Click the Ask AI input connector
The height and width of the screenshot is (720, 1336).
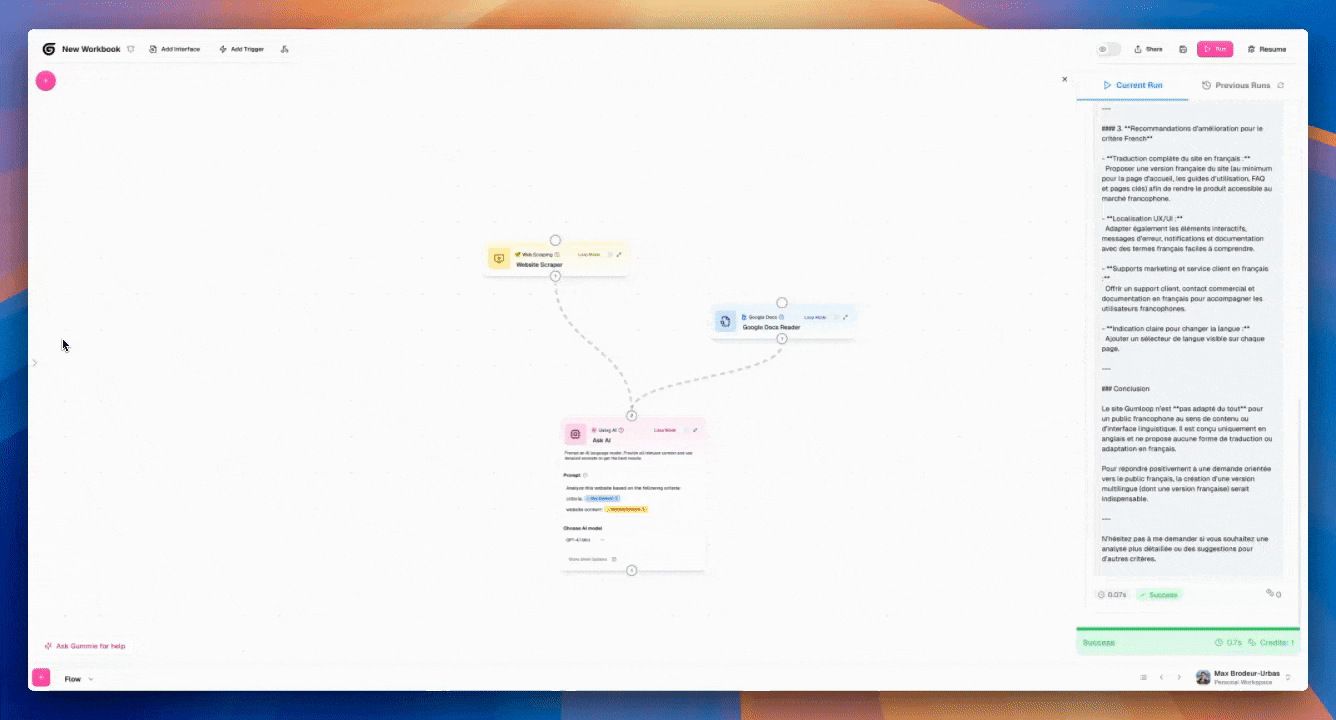coord(631,415)
